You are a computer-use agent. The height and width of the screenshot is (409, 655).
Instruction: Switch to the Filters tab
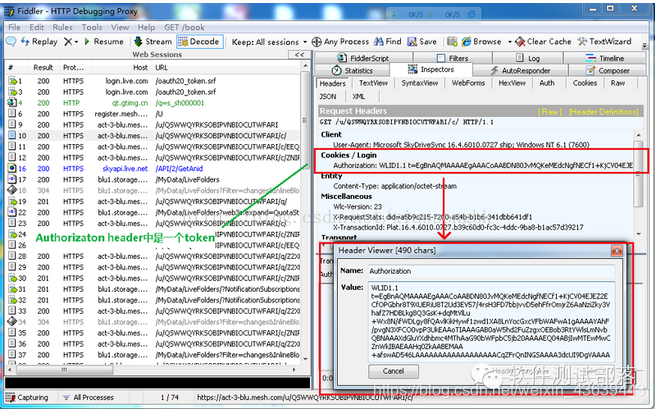(x=453, y=58)
